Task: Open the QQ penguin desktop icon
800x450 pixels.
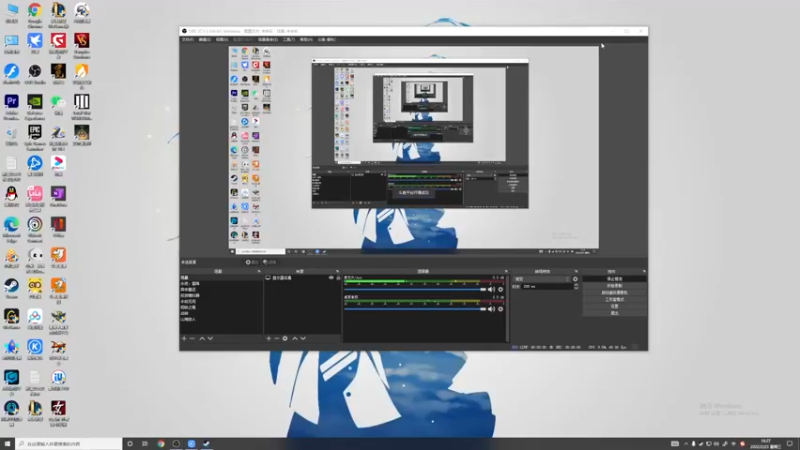Action: coord(11,195)
